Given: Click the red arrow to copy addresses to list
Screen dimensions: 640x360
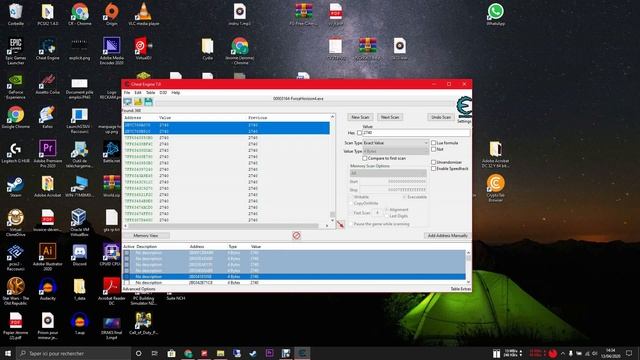Looking at the screenshot, I should click(340, 224).
